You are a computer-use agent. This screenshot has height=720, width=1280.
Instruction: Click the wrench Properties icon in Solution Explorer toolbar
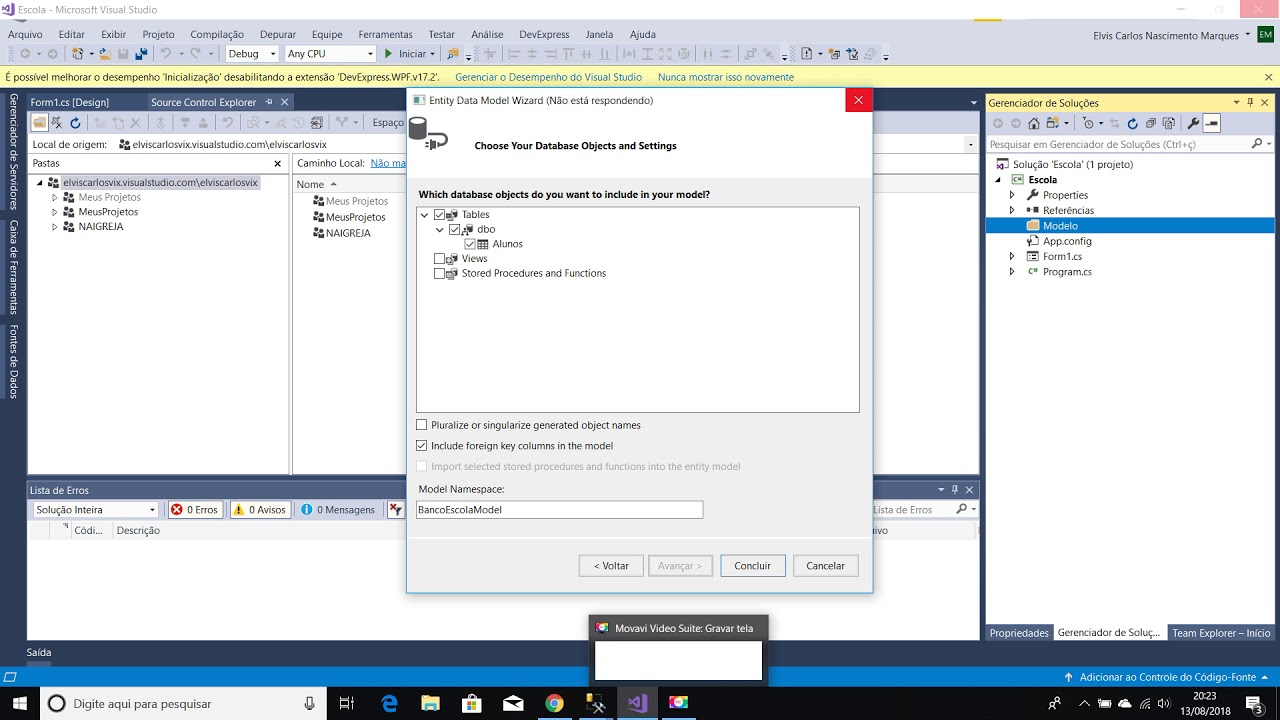coord(1192,123)
